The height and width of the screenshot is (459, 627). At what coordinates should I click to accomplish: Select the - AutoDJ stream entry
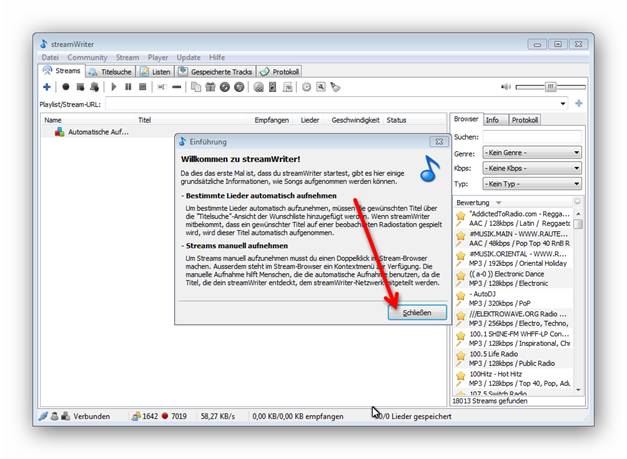click(513, 298)
